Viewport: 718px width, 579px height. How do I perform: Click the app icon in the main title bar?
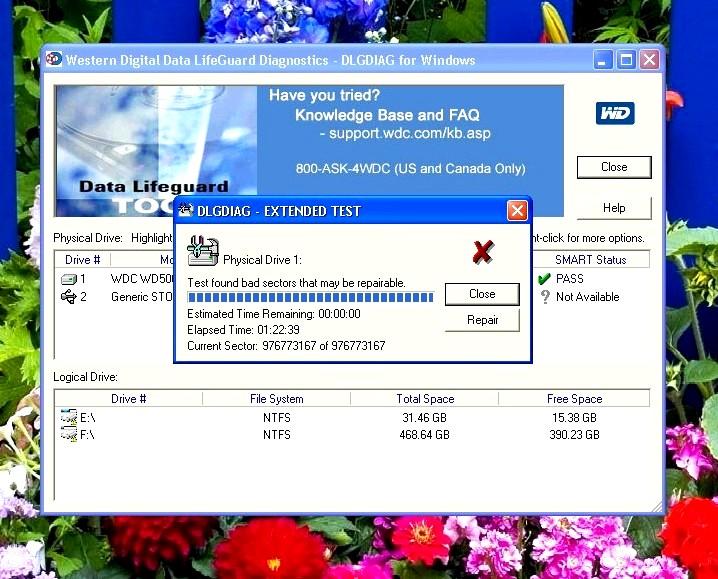point(54,59)
